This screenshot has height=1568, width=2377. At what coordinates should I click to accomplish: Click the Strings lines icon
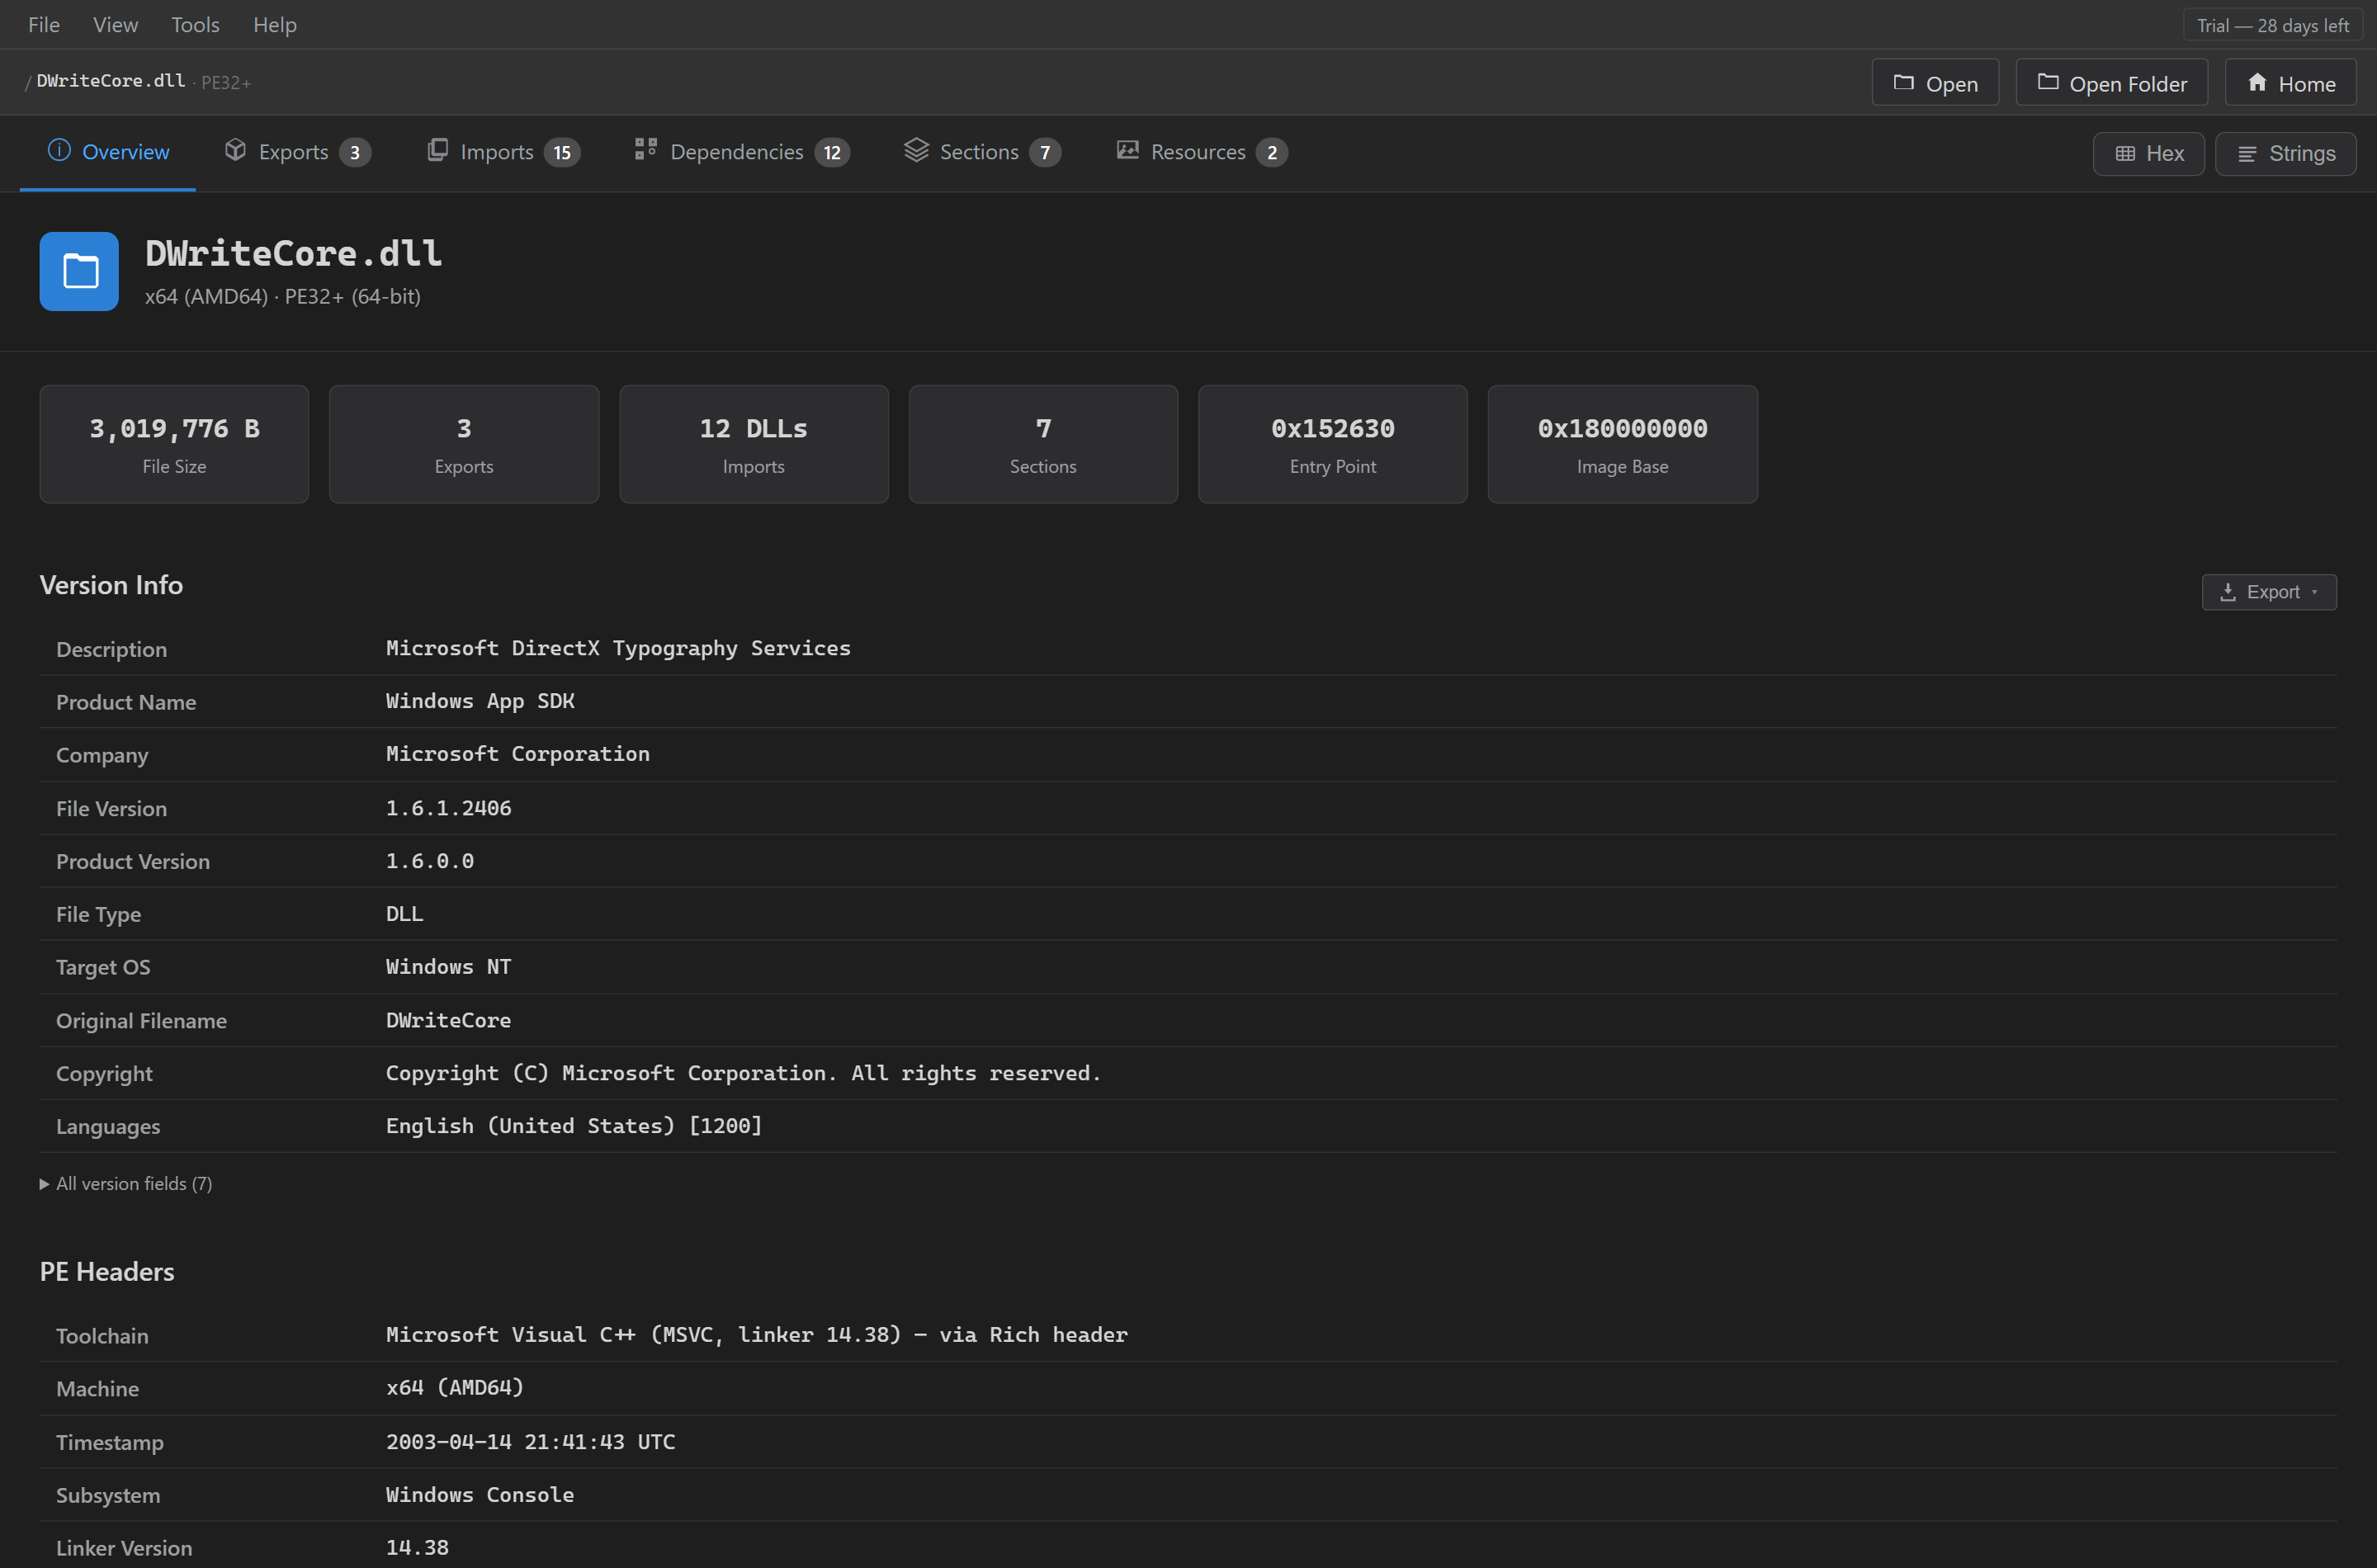pos(2247,153)
